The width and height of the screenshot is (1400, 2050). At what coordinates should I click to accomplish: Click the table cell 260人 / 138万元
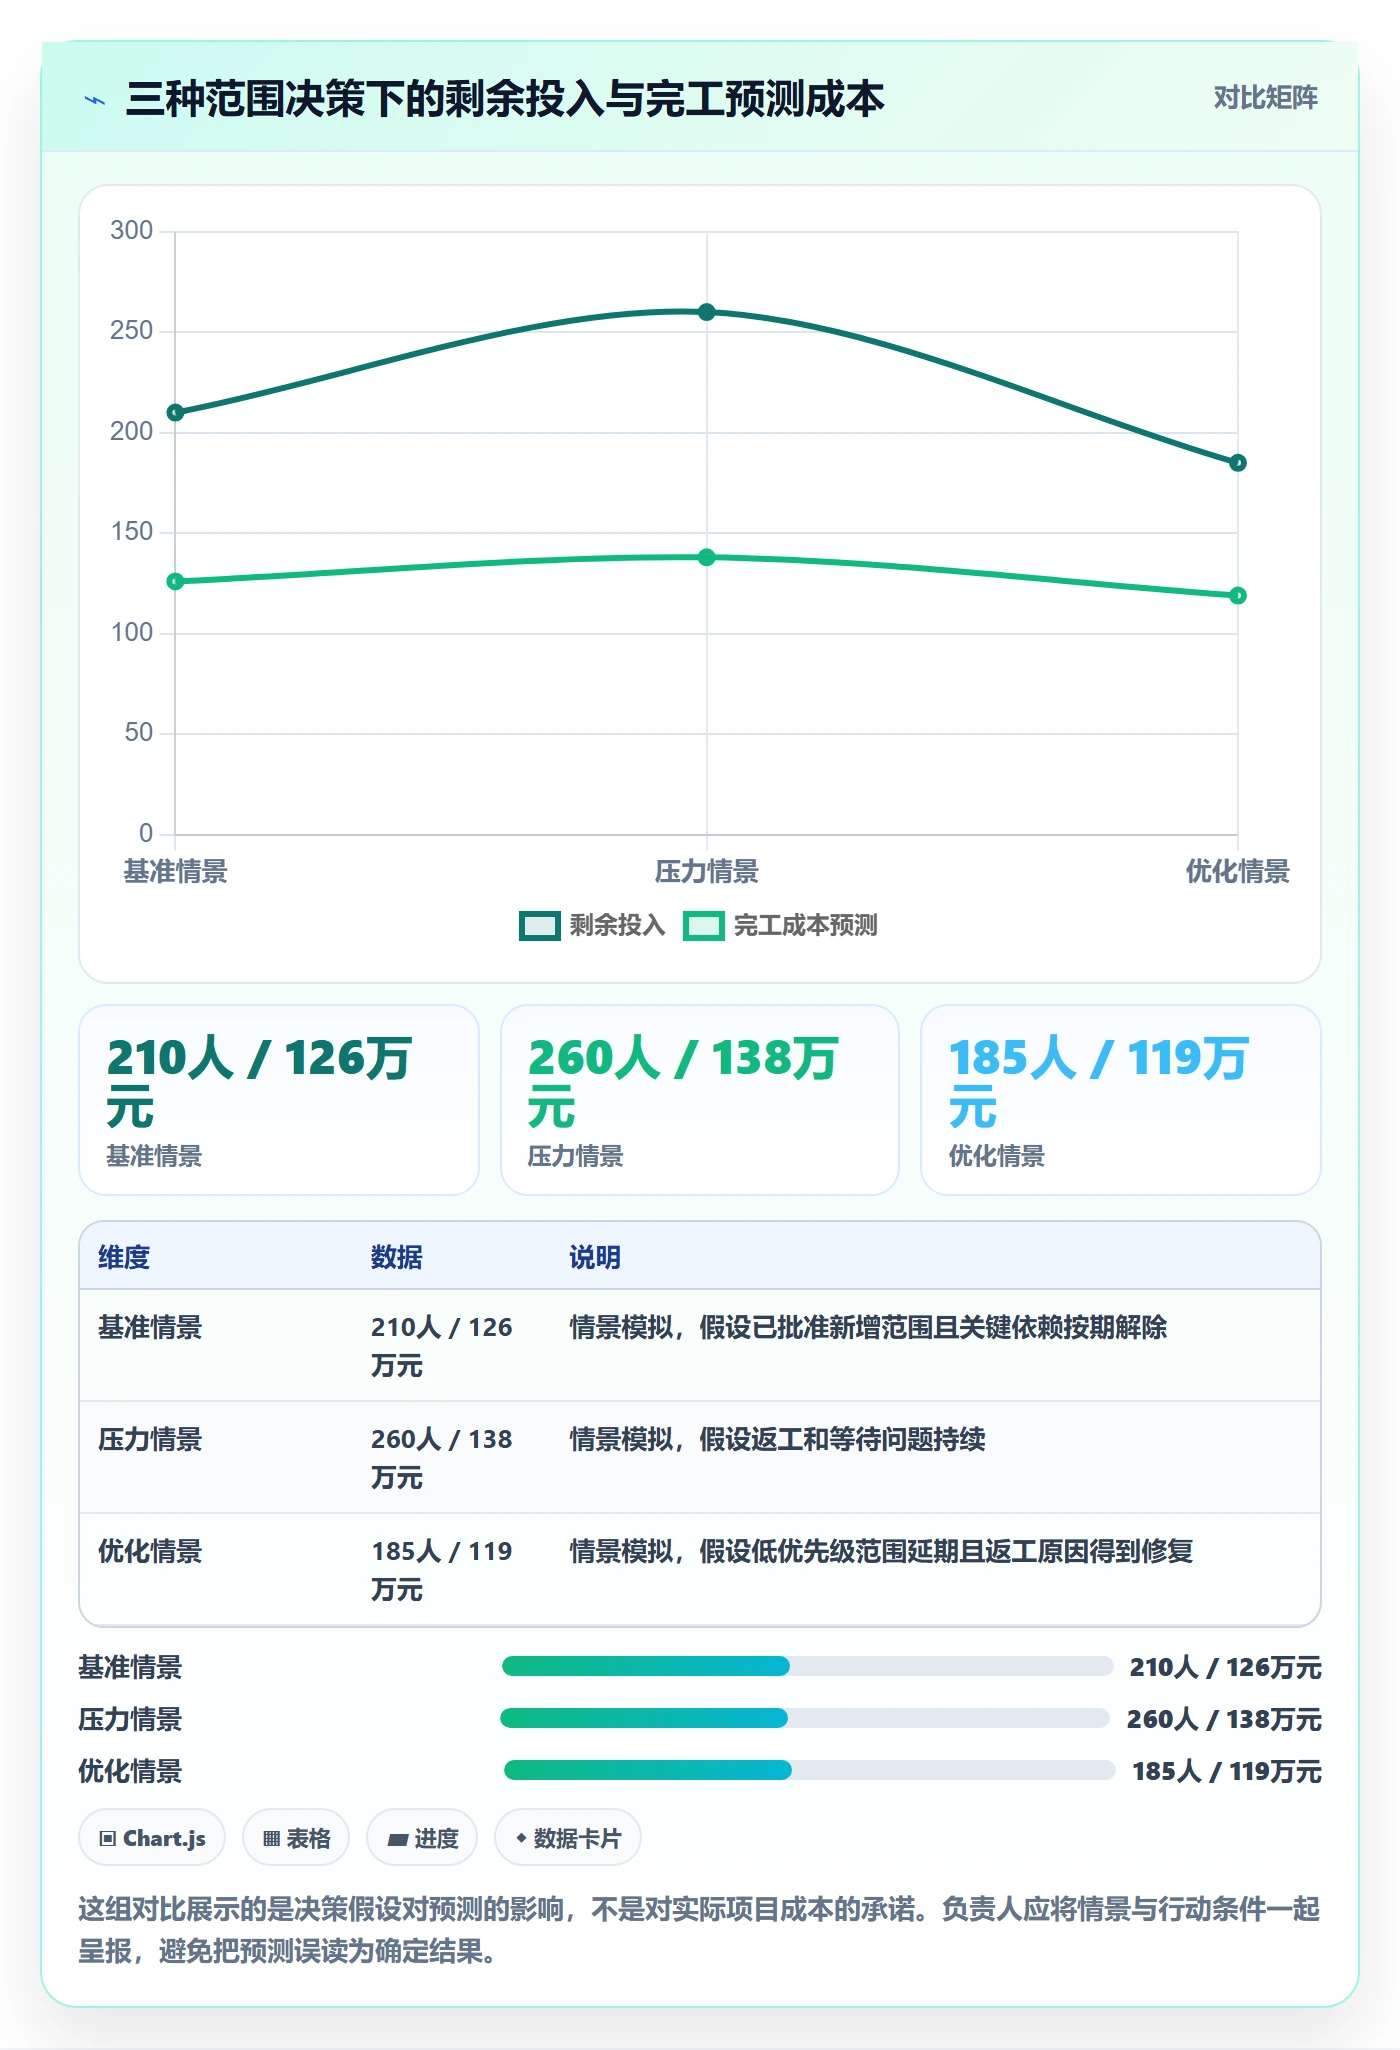441,1458
